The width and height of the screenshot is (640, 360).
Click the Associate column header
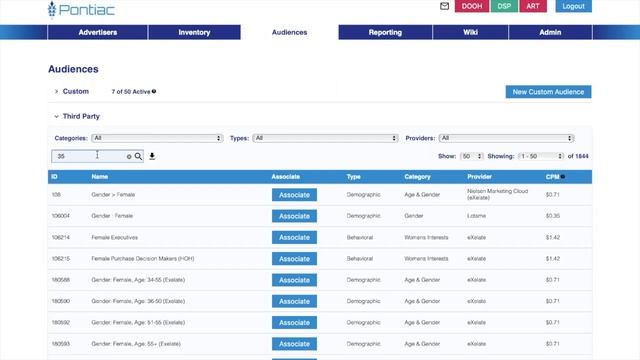[286, 177]
